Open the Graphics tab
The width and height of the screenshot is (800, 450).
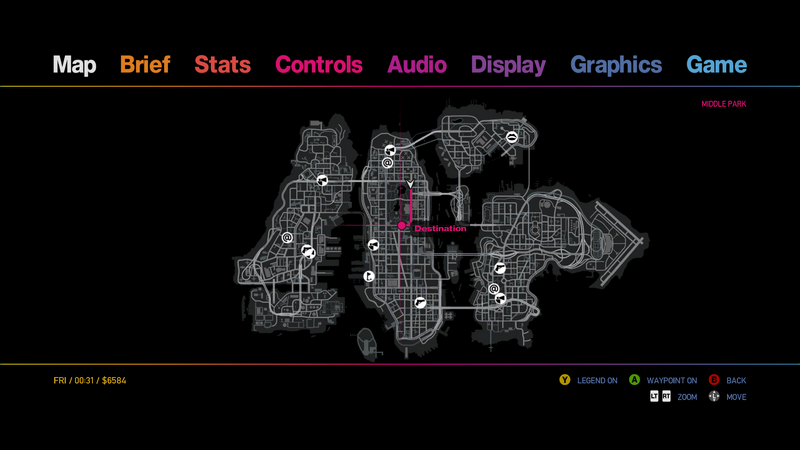[x=616, y=65]
